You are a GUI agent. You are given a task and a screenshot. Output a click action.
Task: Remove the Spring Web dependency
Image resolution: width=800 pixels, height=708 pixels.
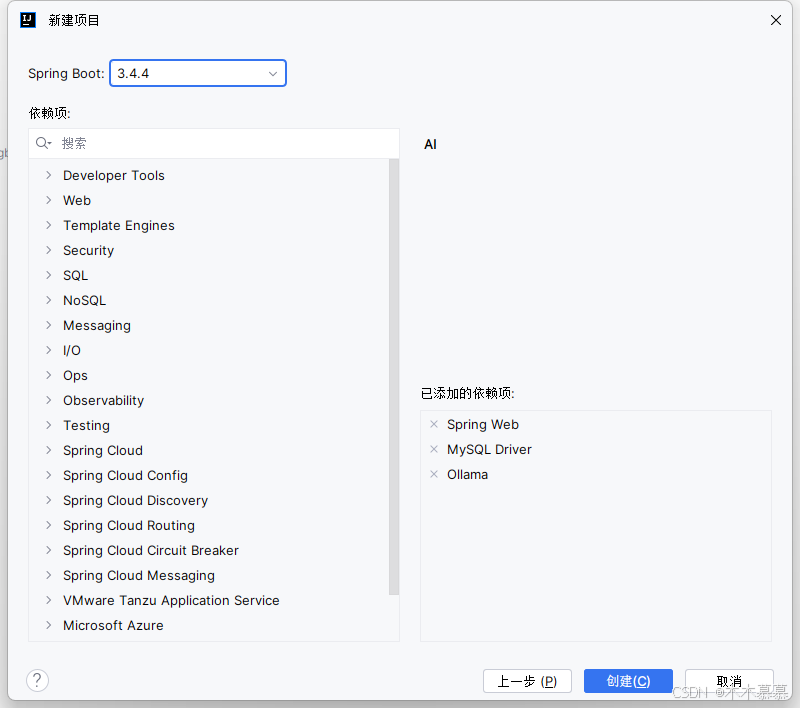434,424
